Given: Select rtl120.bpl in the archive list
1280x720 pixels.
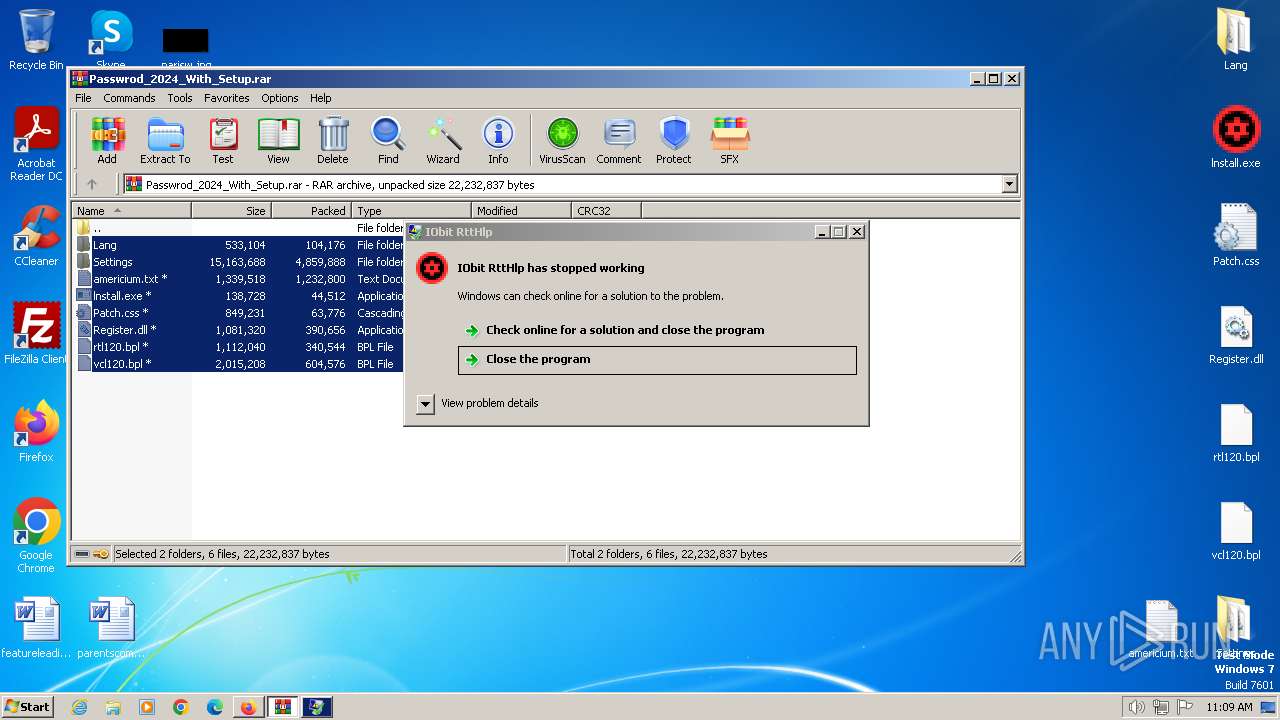Looking at the screenshot, I should click(x=240, y=347).
